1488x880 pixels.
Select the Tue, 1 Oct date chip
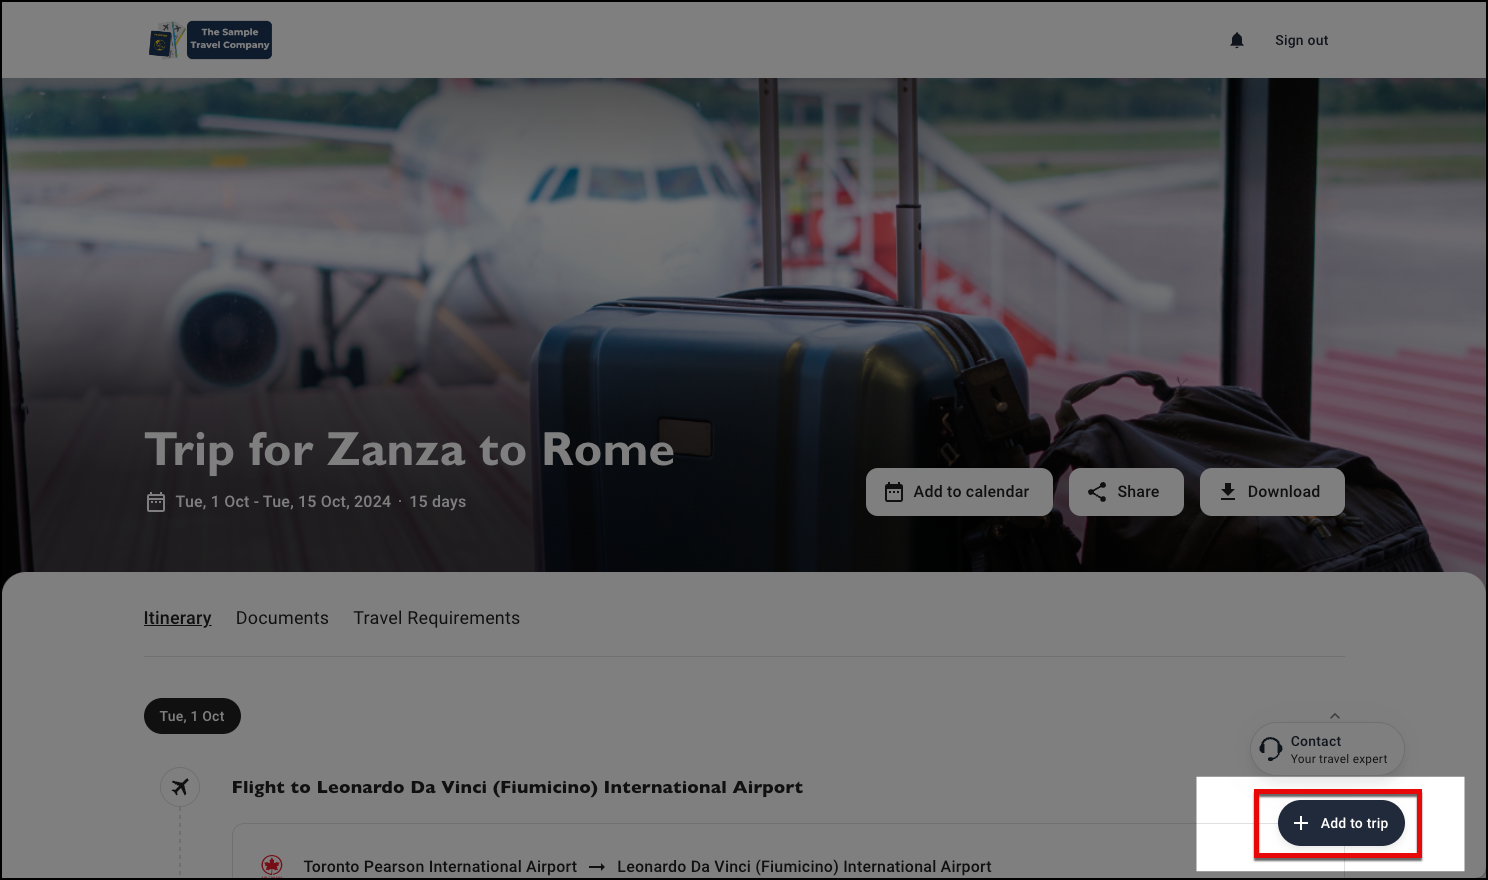point(192,716)
